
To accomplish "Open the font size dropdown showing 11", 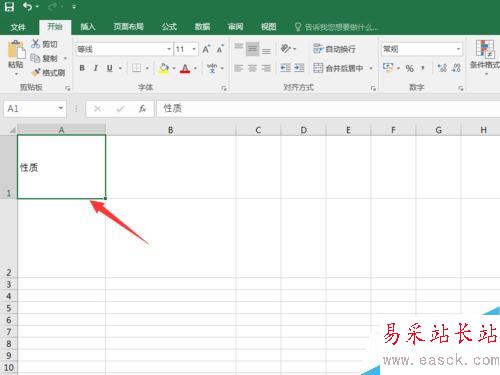I will pos(194,49).
